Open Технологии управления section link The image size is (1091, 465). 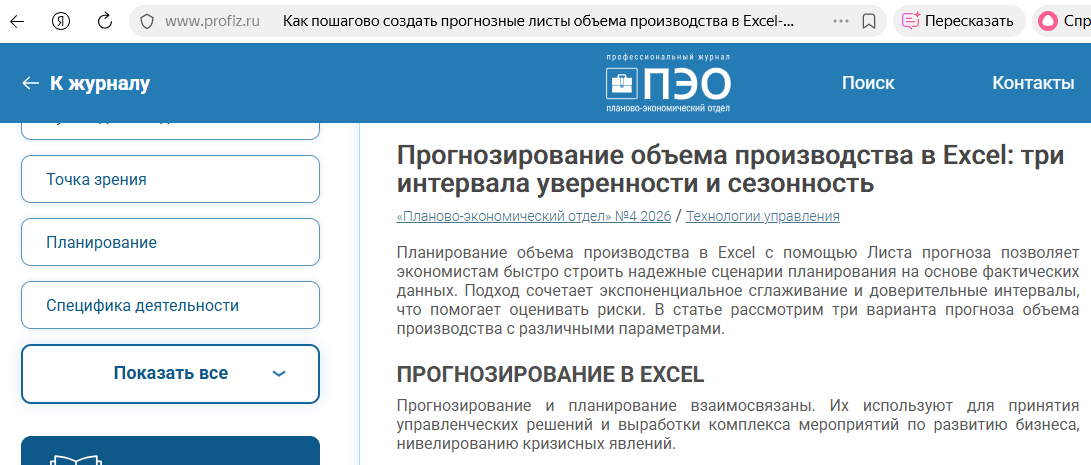(x=763, y=216)
